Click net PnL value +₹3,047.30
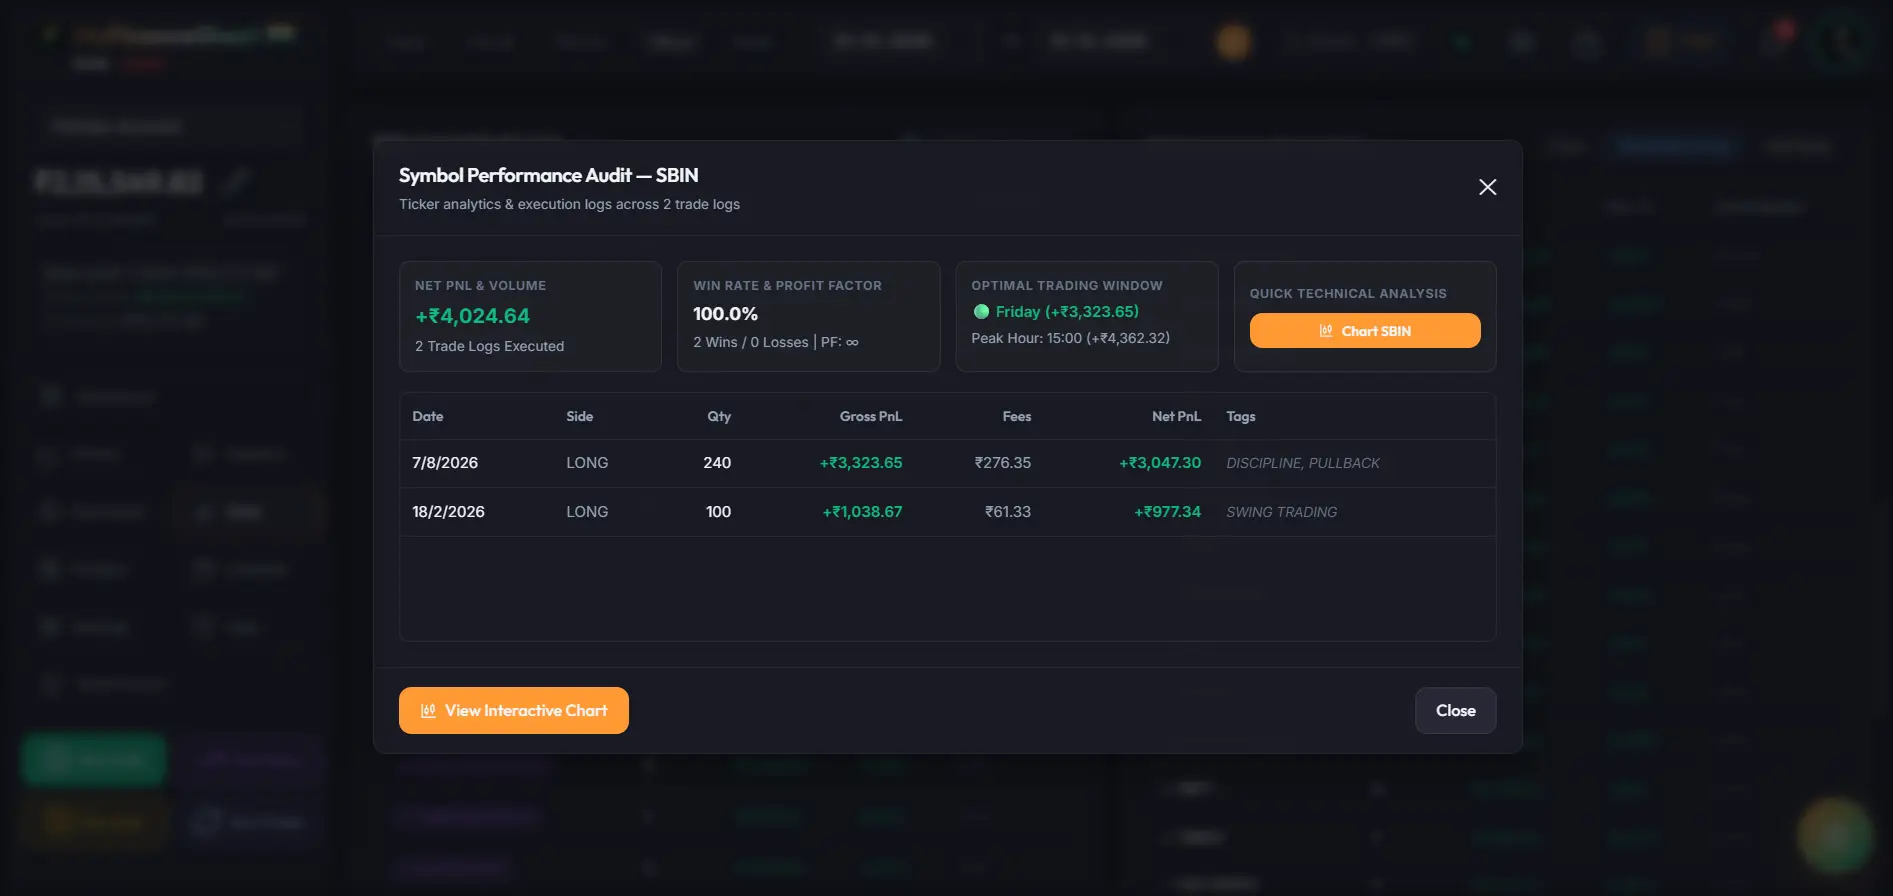The image size is (1893, 896). (1160, 463)
